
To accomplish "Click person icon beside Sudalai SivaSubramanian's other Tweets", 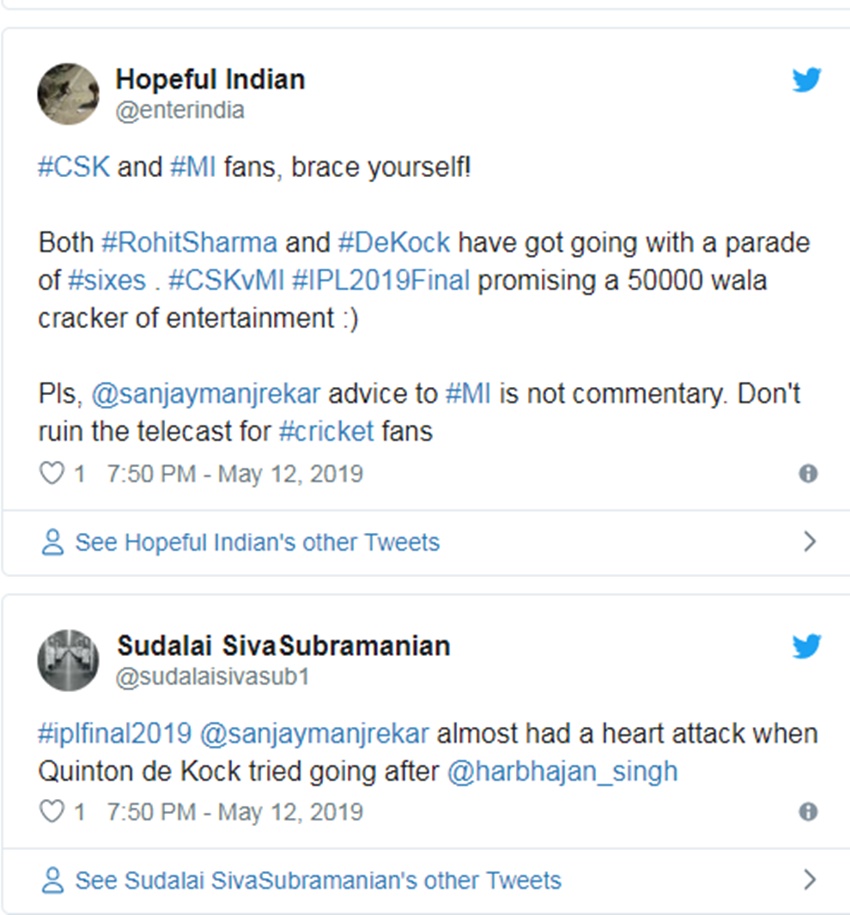I will (x=52, y=881).
